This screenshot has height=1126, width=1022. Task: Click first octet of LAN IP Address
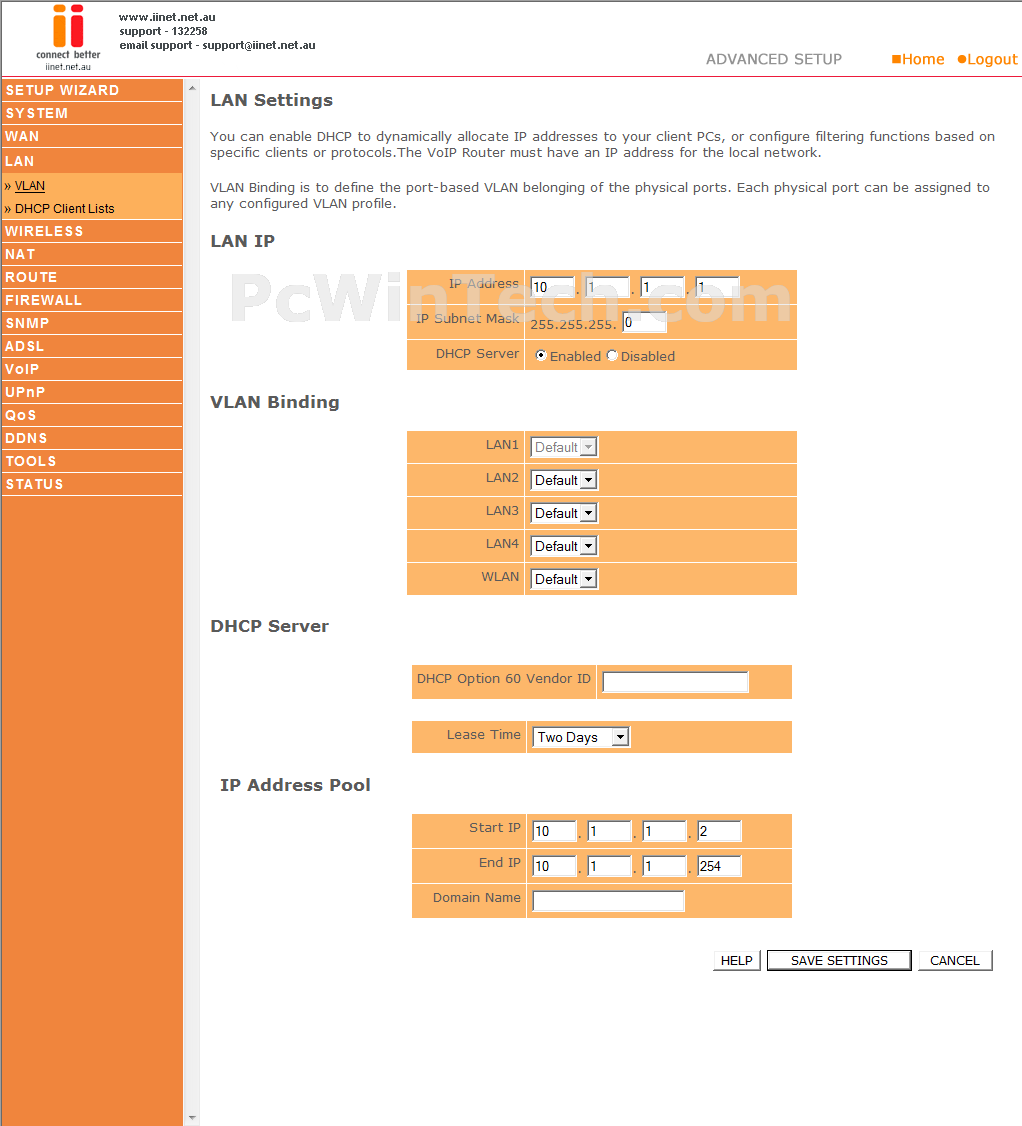pos(553,287)
